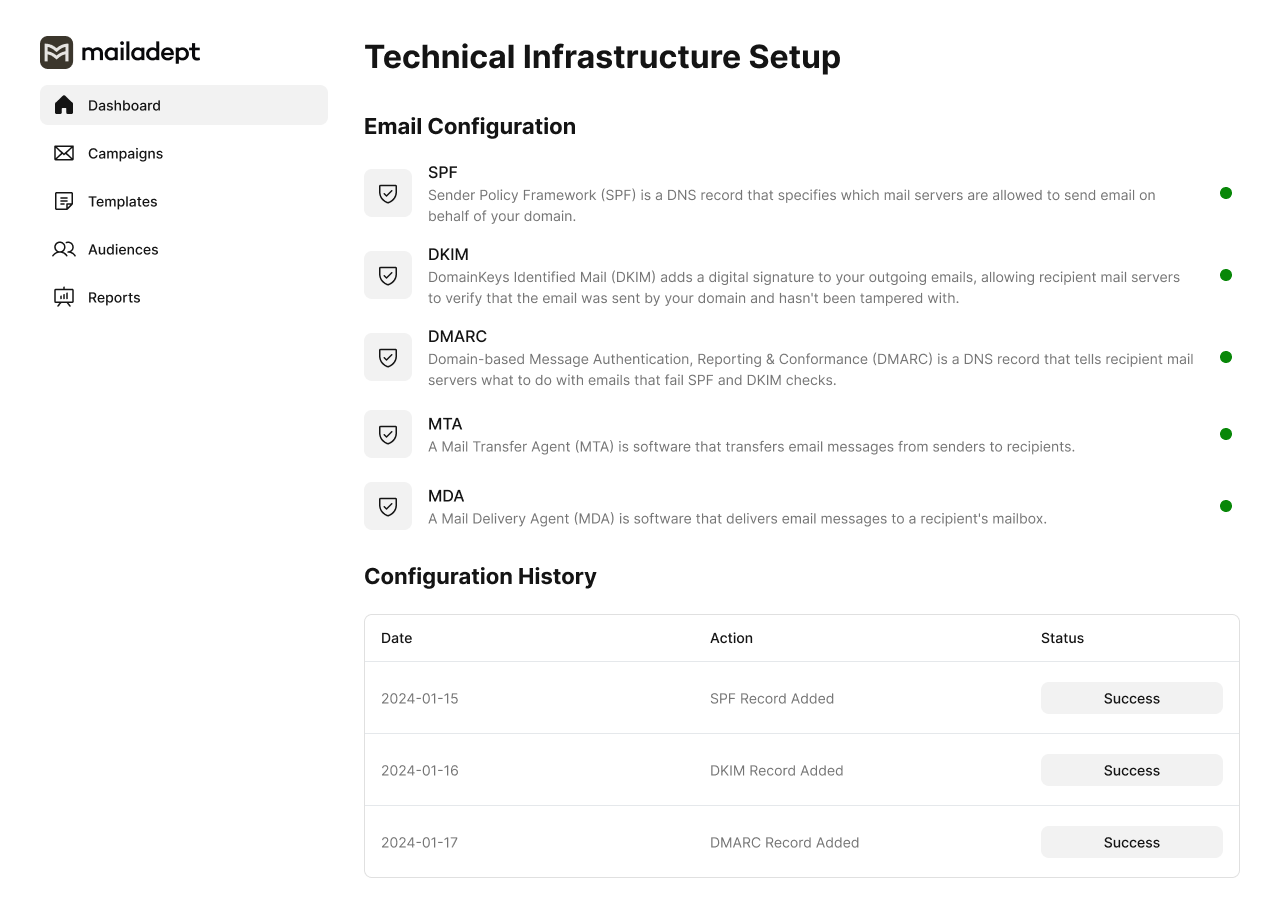Click the green status dot for MTA
Viewport: 1280px width, 909px height.
1226,434
